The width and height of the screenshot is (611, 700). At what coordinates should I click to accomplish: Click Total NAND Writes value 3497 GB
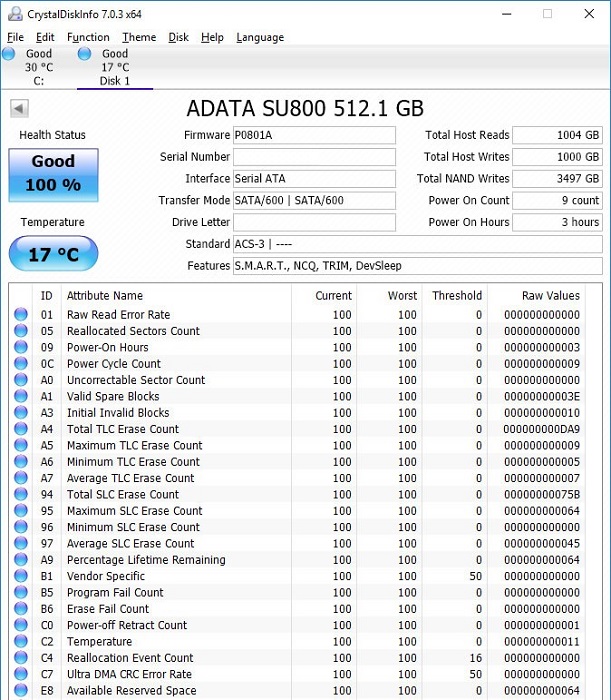pos(557,179)
